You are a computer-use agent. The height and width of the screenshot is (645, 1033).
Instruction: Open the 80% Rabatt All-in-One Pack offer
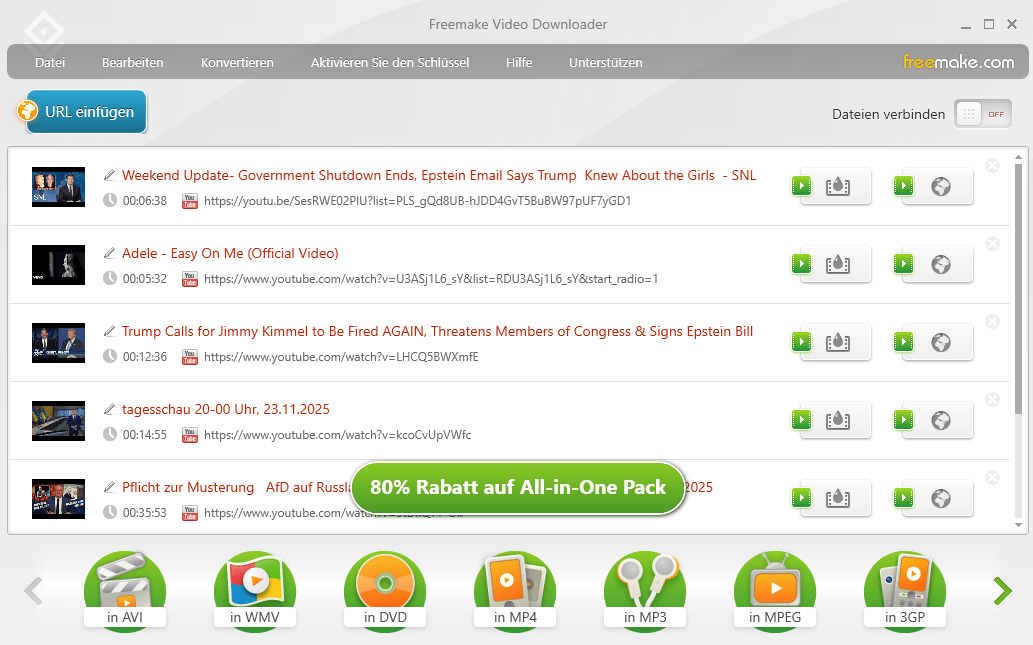tap(517, 488)
